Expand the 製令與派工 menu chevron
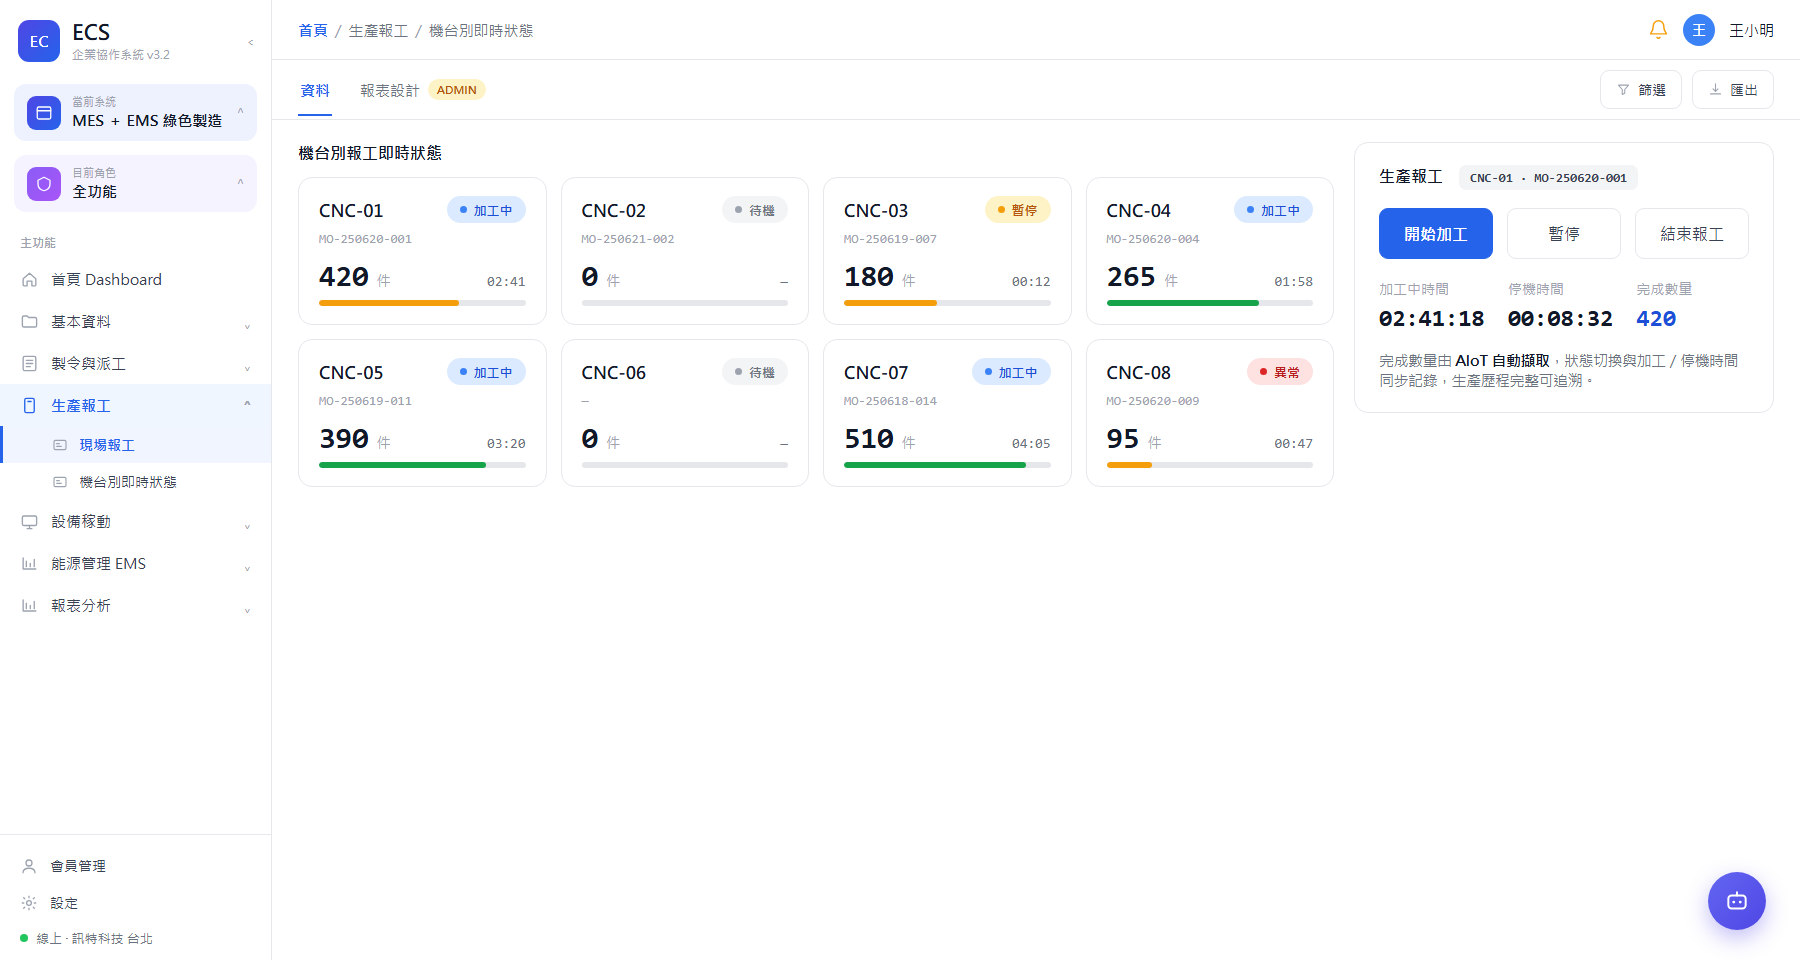This screenshot has height=960, width=1800. [247, 368]
